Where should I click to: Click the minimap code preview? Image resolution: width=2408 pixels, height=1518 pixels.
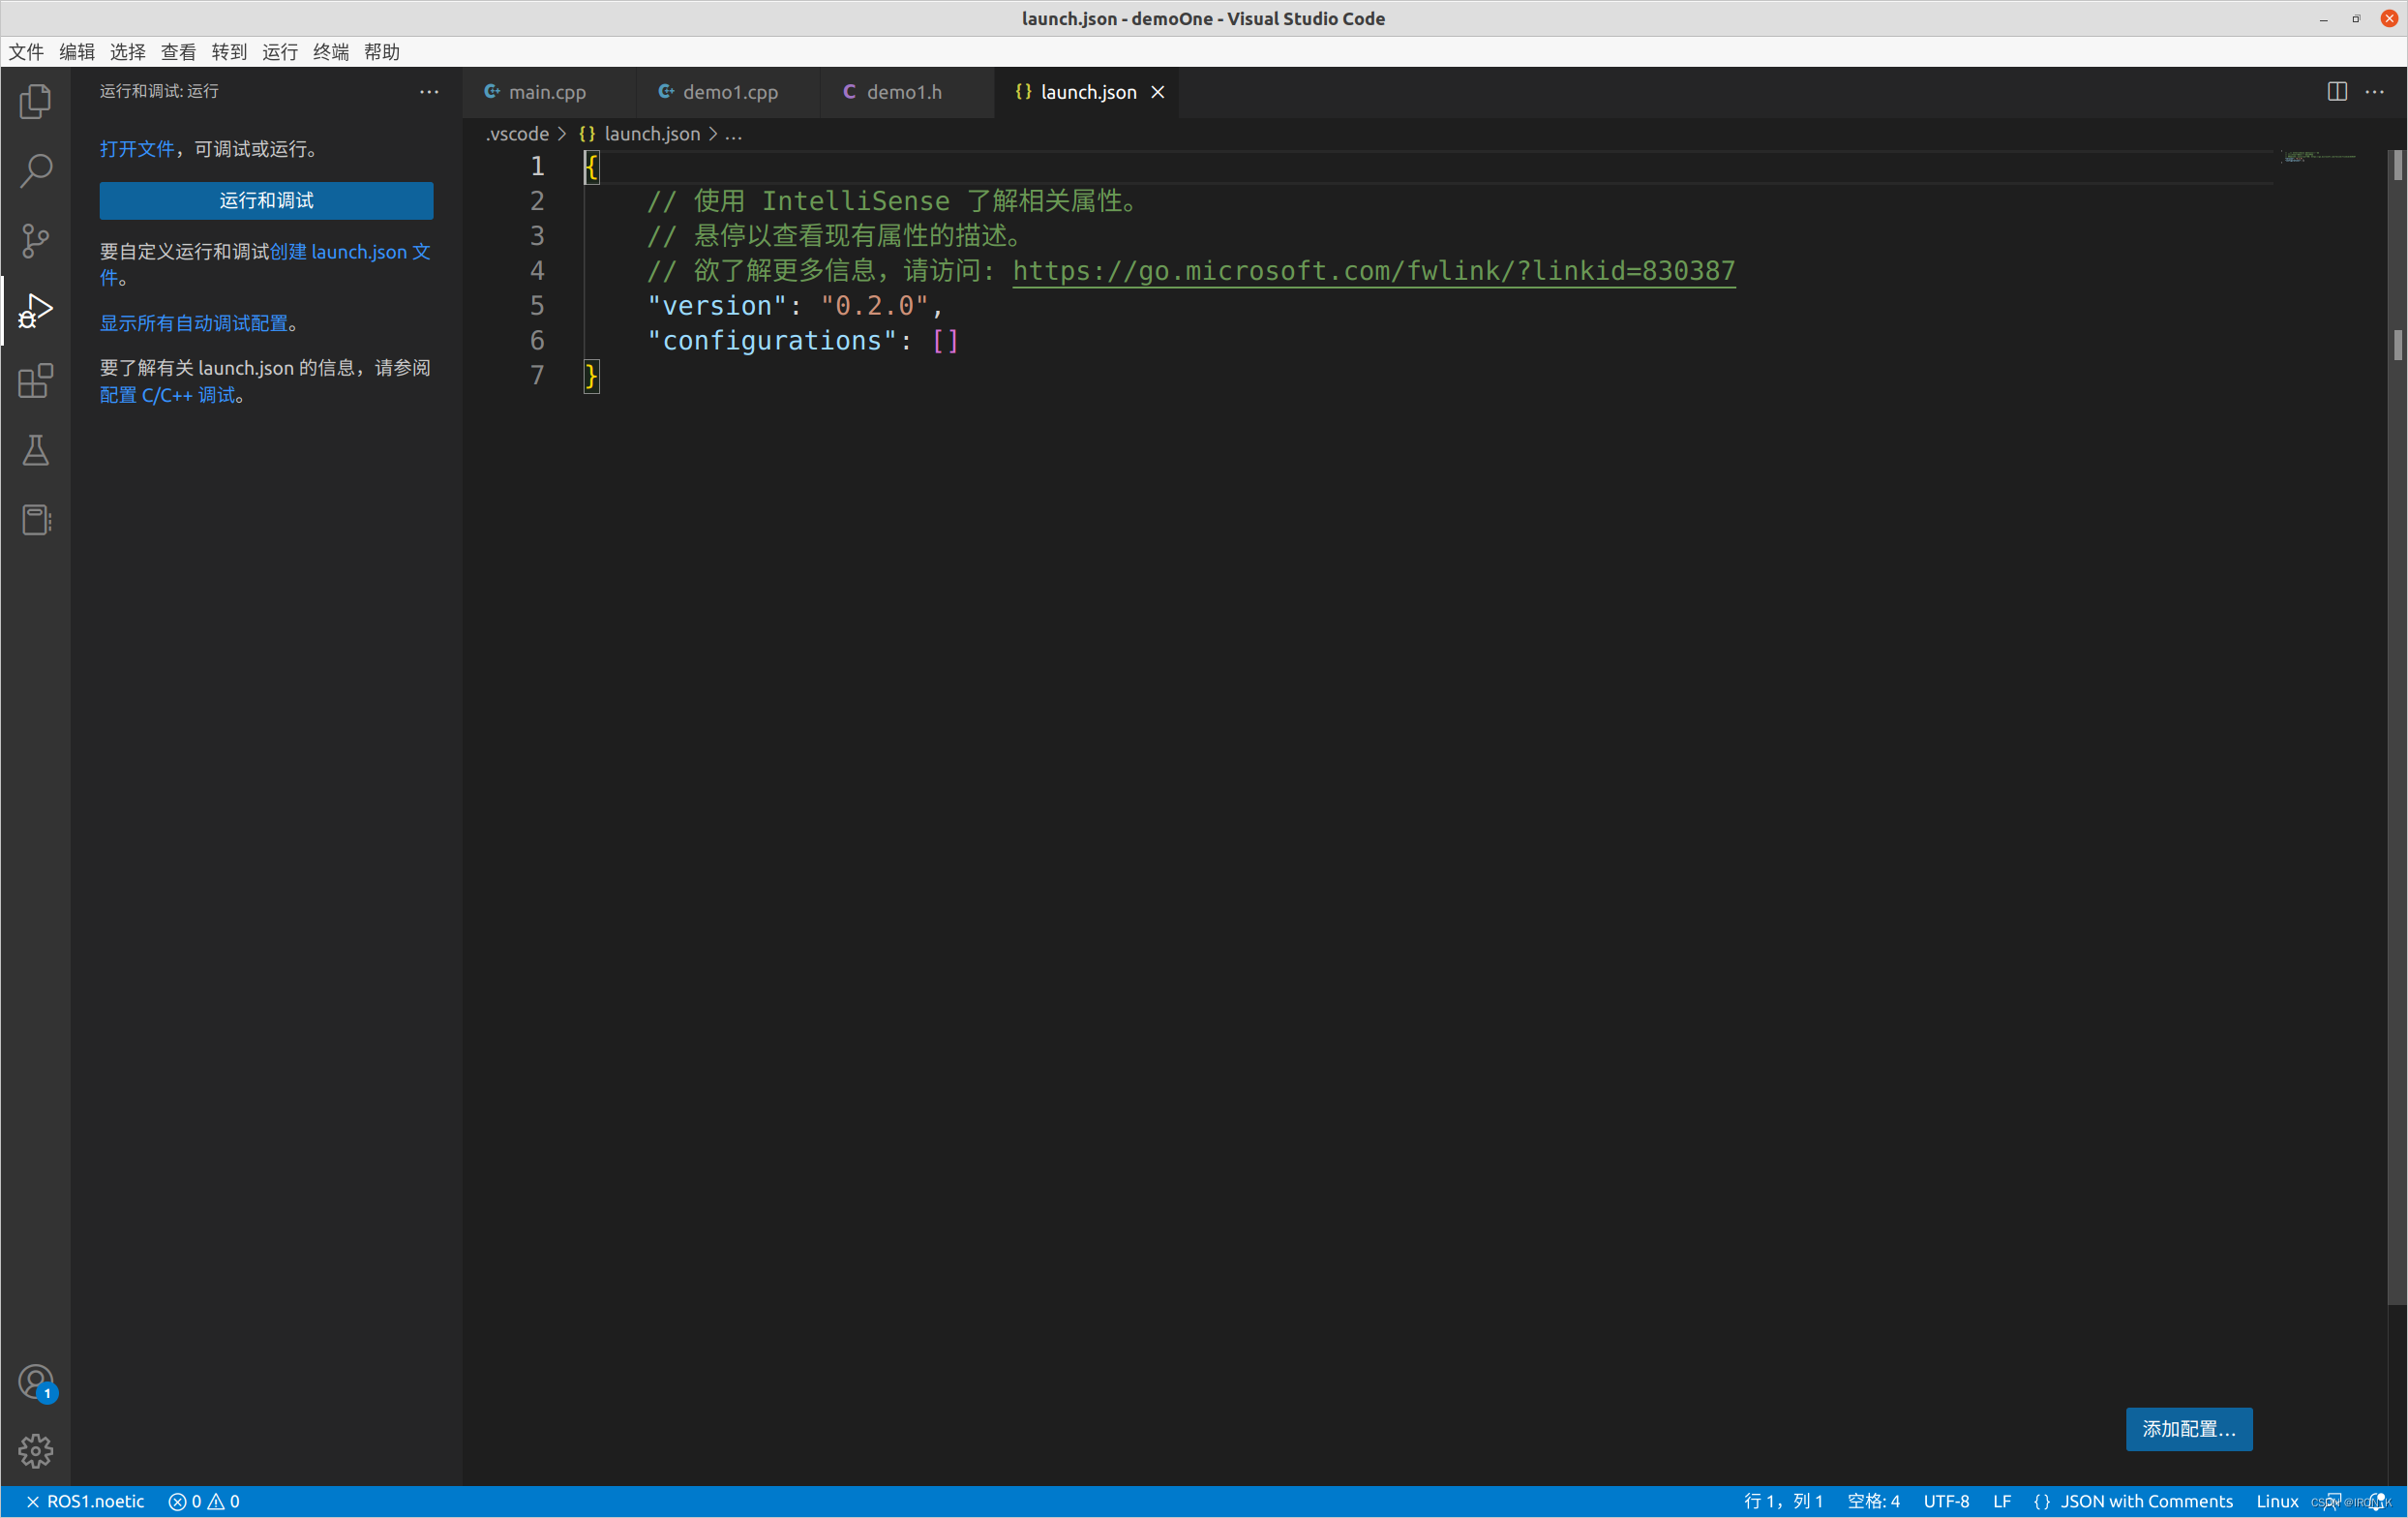[2320, 157]
